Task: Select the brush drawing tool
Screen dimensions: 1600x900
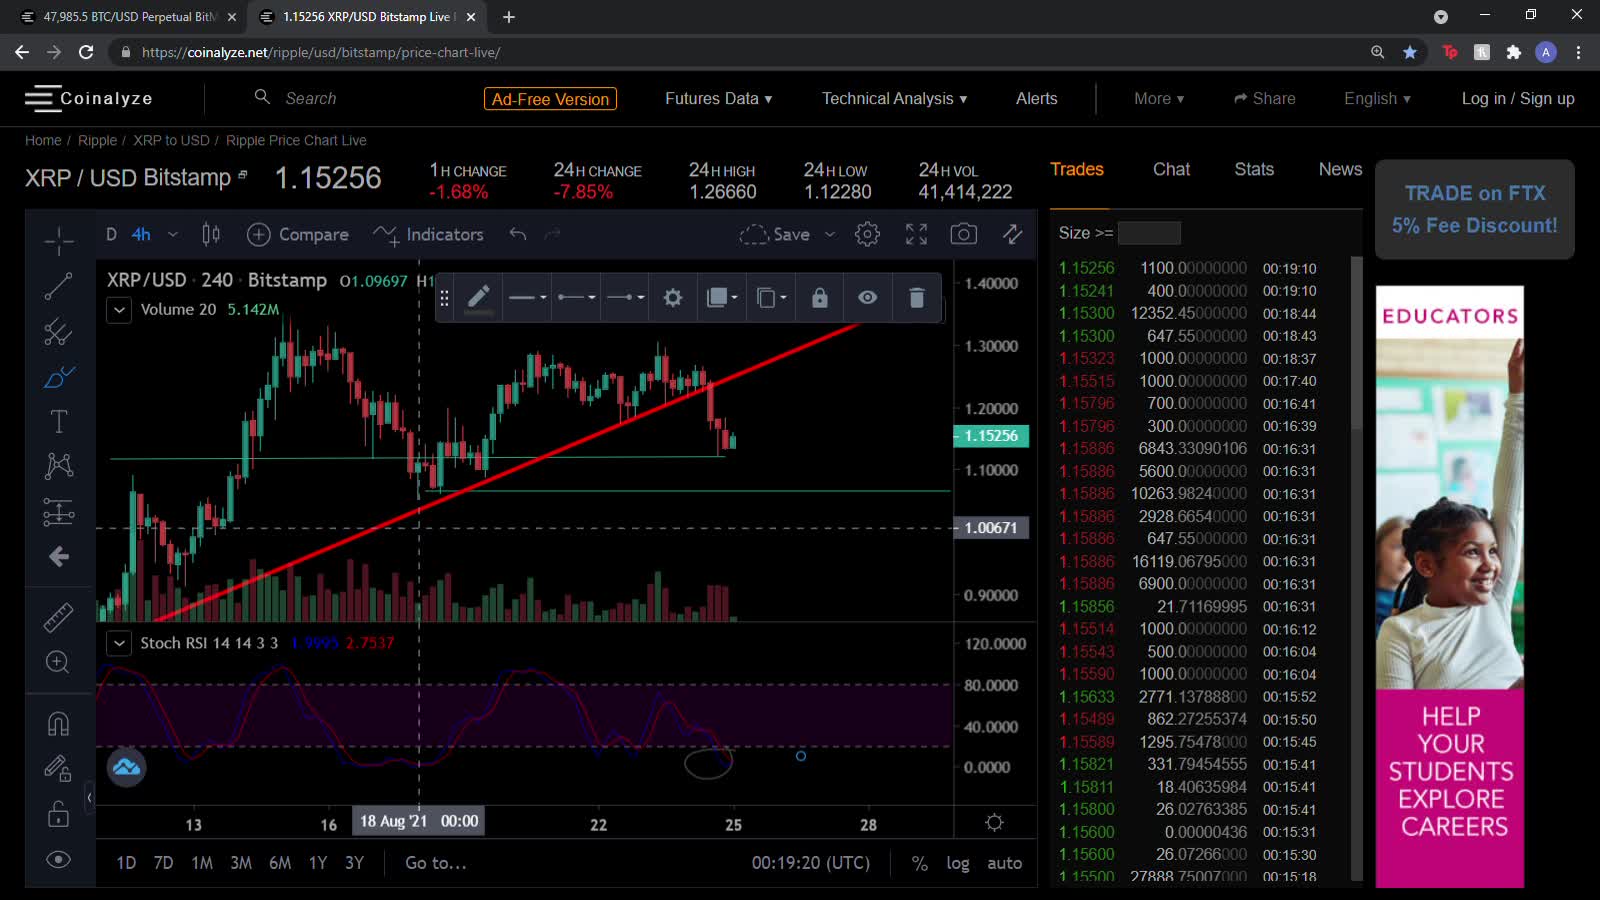Action: pyautogui.click(x=59, y=377)
